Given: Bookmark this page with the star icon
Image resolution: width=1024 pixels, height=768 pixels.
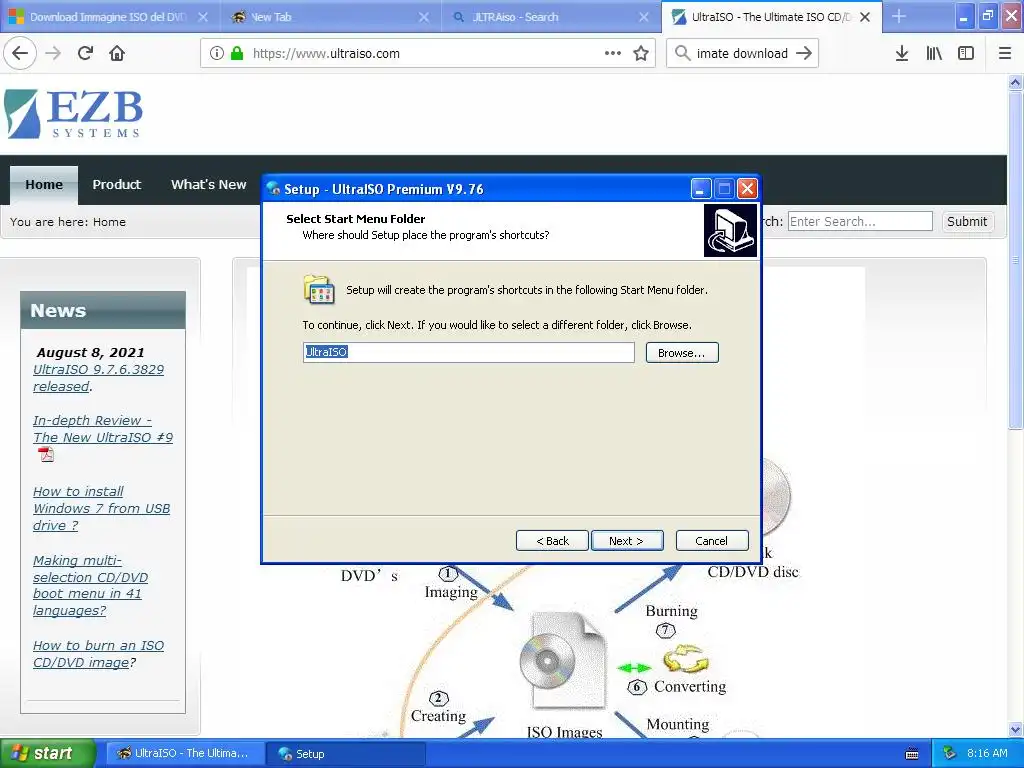Looking at the screenshot, I should (x=641, y=53).
